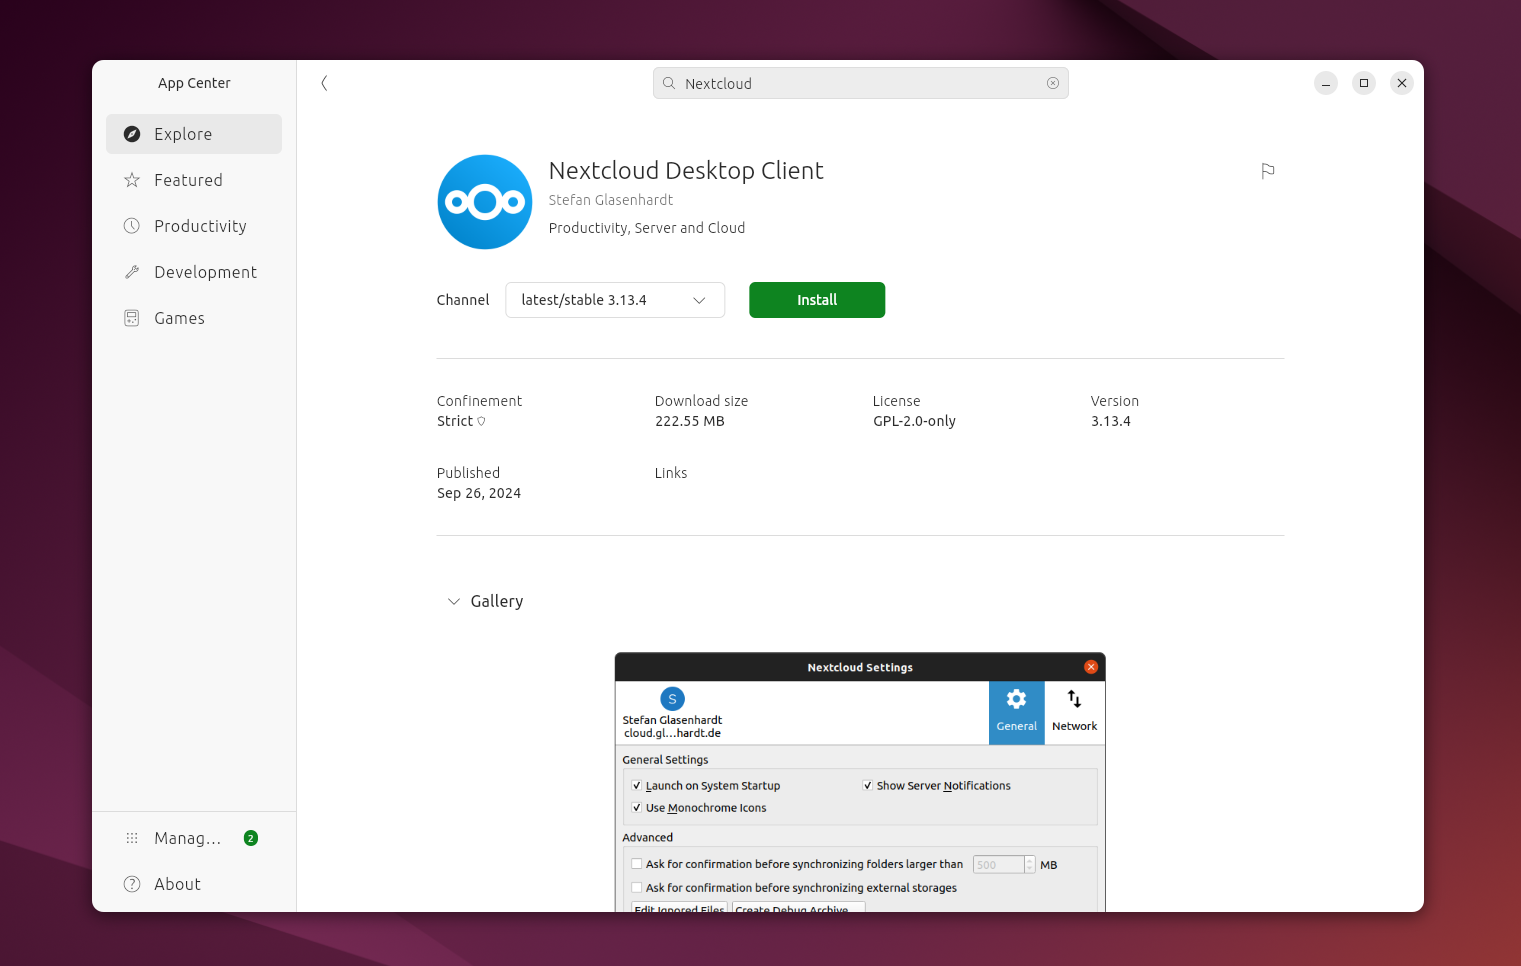Open the Manage section
The height and width of the screenshot is (966, 1521).
coord(194,838)
